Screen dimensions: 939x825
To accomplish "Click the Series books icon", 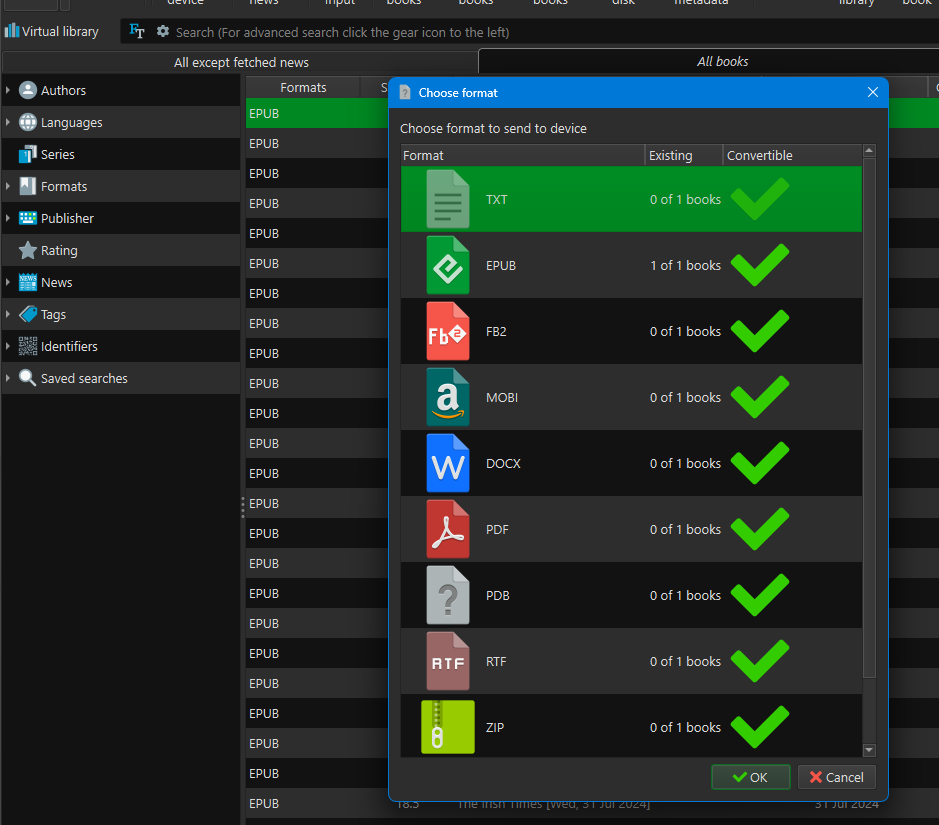I will pyautogui.click(x=28, y=154).
